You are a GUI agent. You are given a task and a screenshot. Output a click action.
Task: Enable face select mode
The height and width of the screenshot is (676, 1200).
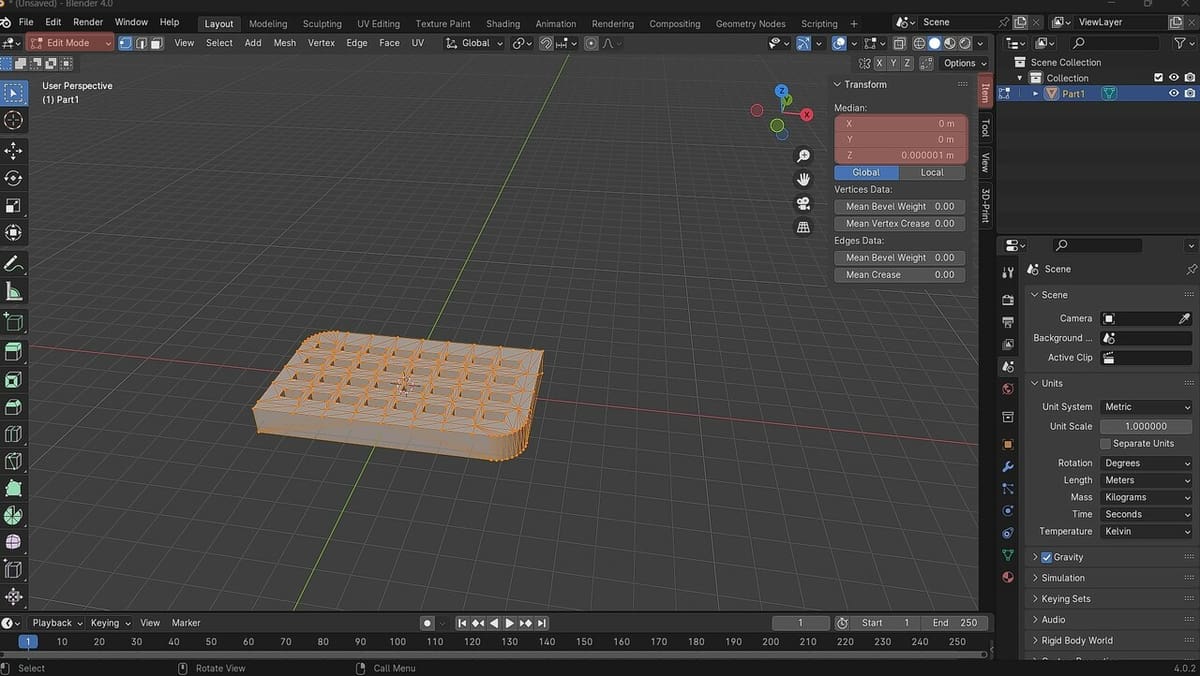coord(156,43)
